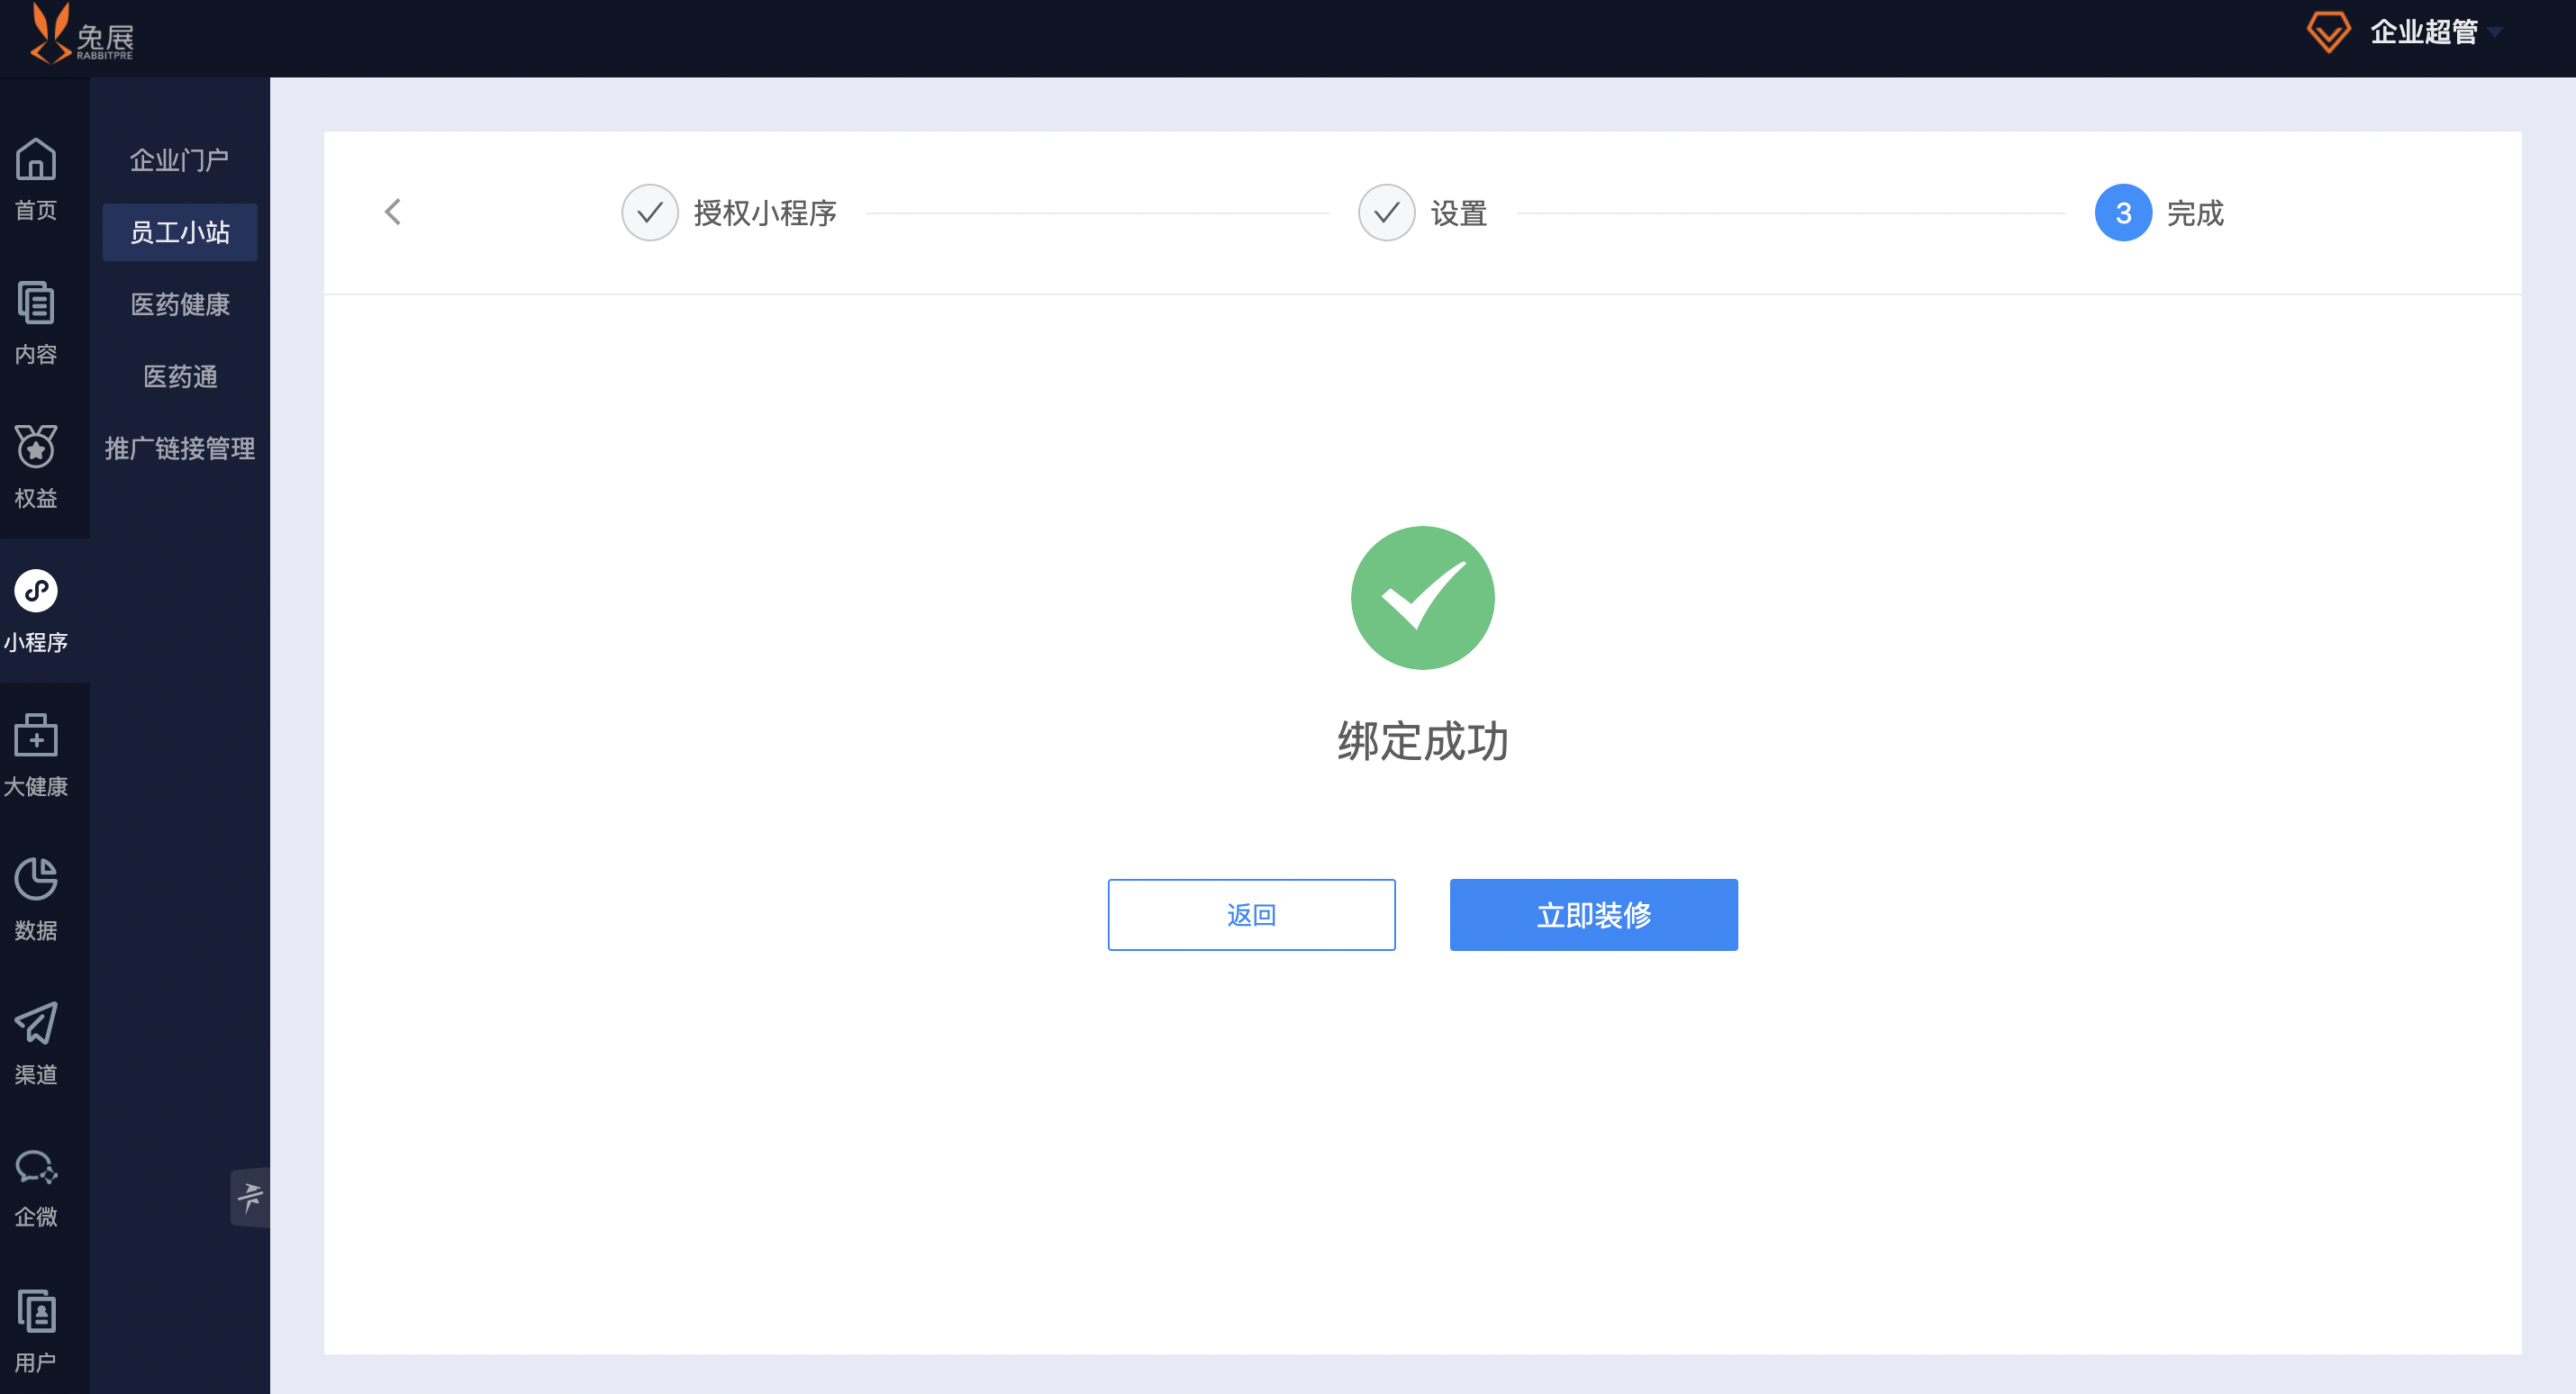The width and height of the screenshot is (2576, 1394).
Task: Open the 数据 pie chart icon
Action: [x=36, y=879]
